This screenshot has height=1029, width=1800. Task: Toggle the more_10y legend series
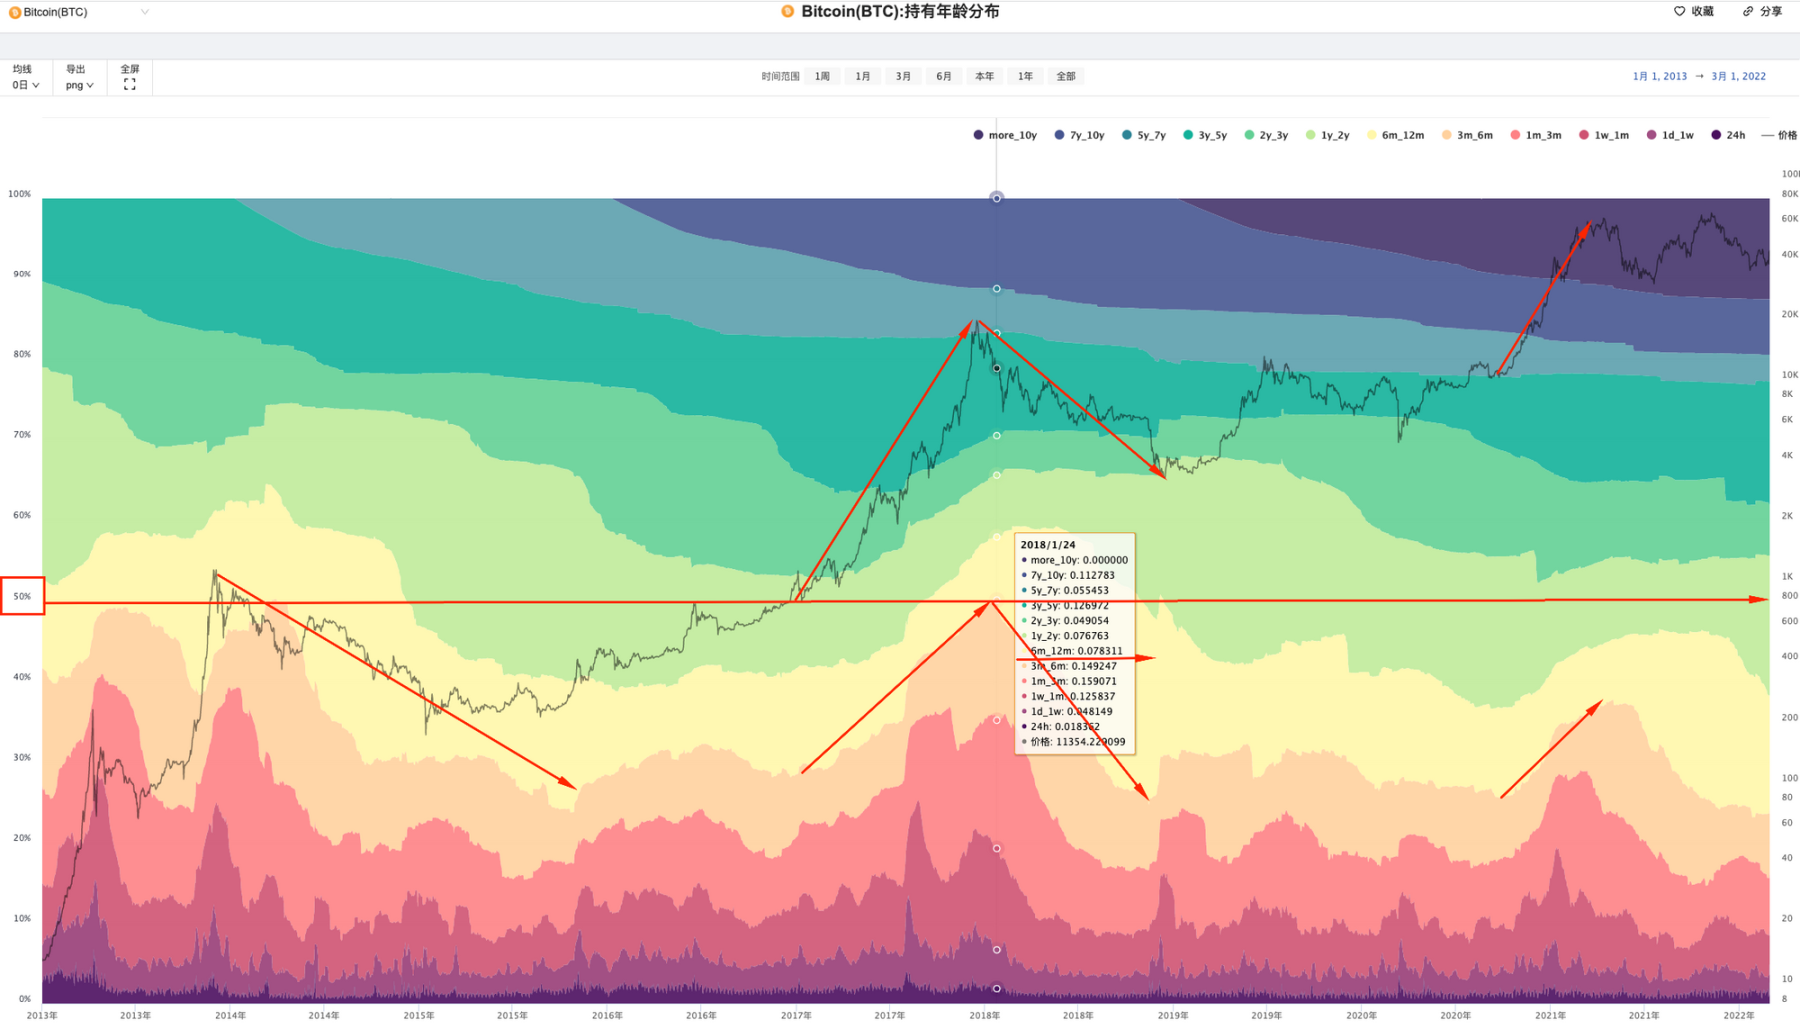point(1005,135)
